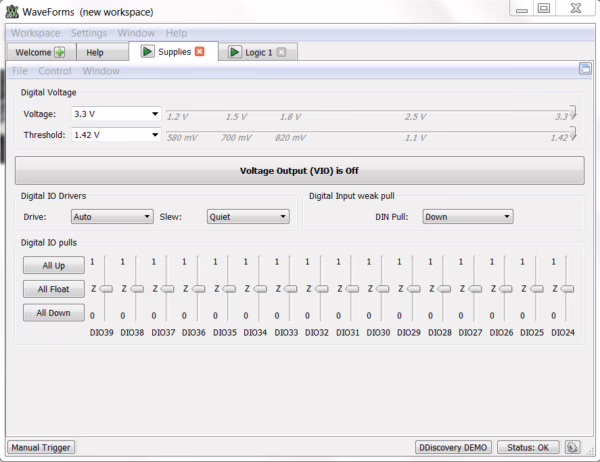This screenshot has width=600, height=462.
Task: Close the Supplies tab with red X
Action: click(x=199, y=51)
